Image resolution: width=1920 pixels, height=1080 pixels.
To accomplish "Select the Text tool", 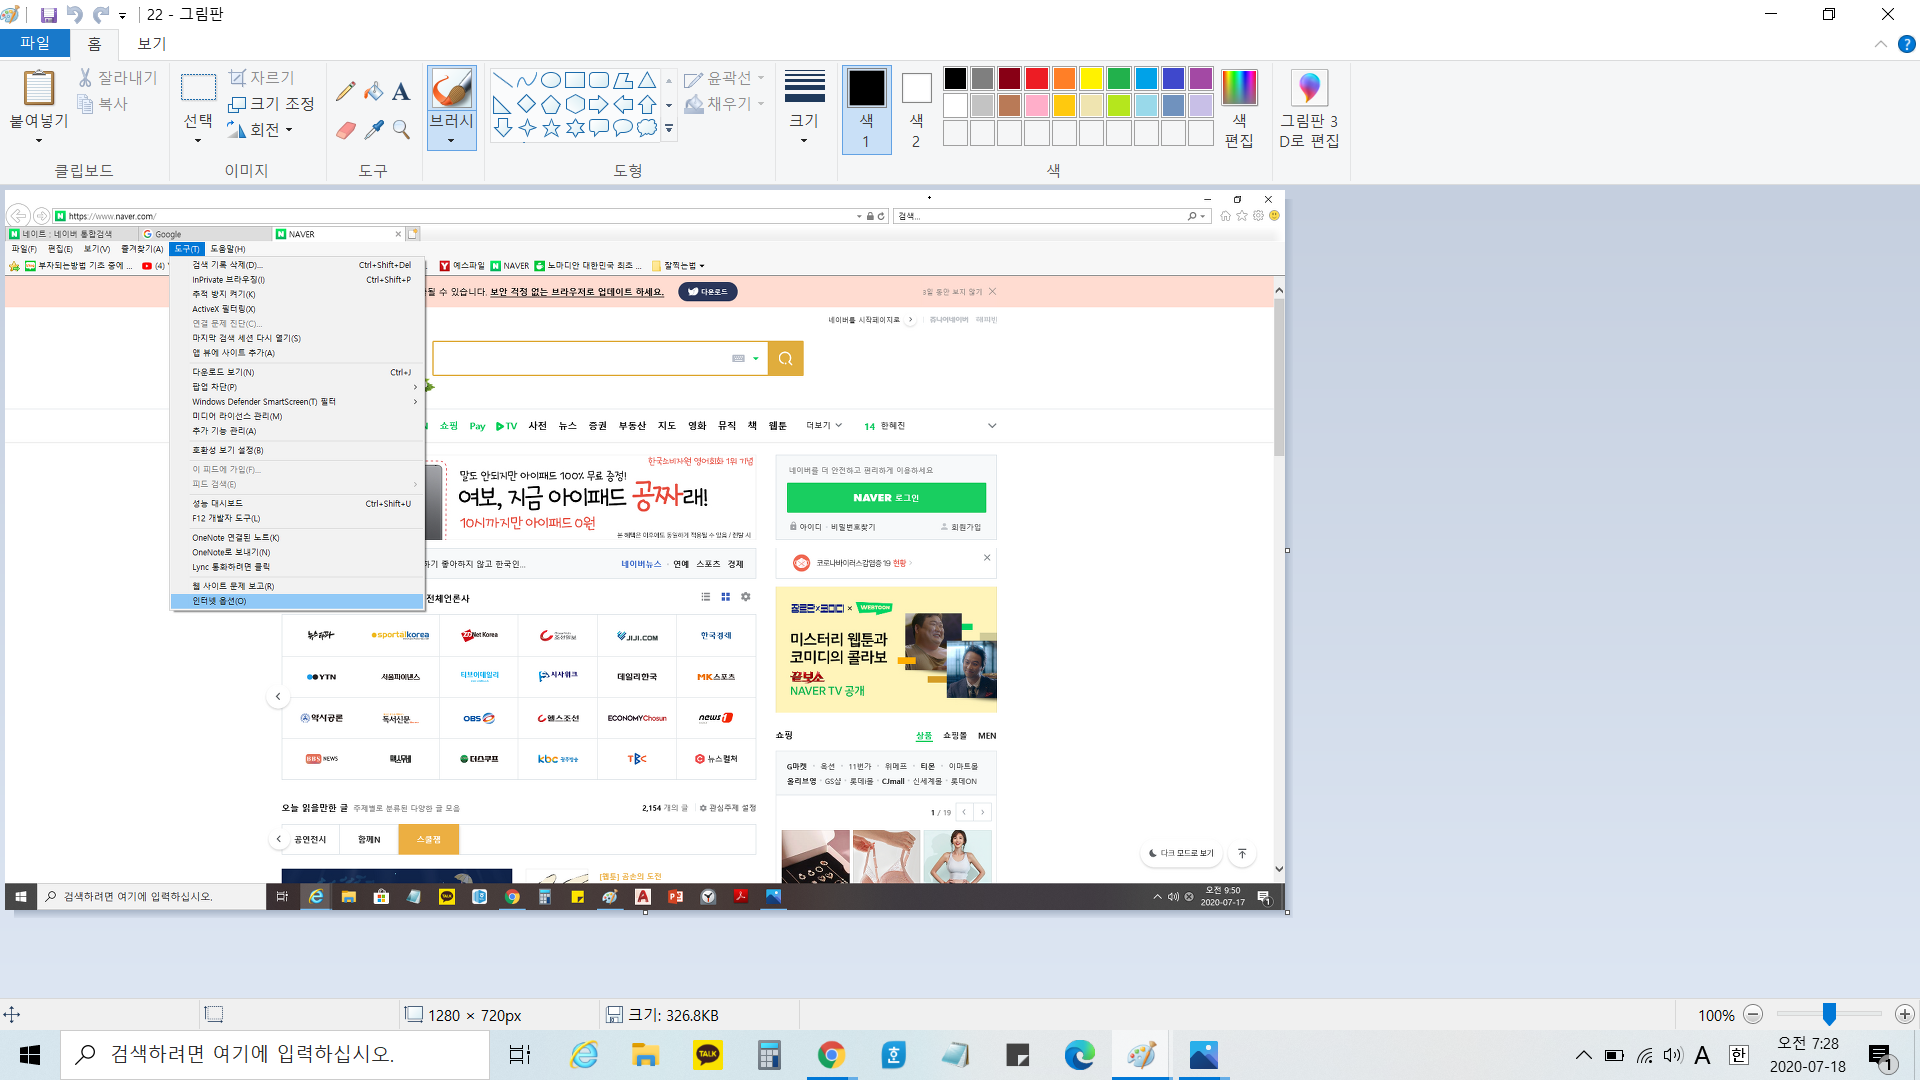I will 401,92.
